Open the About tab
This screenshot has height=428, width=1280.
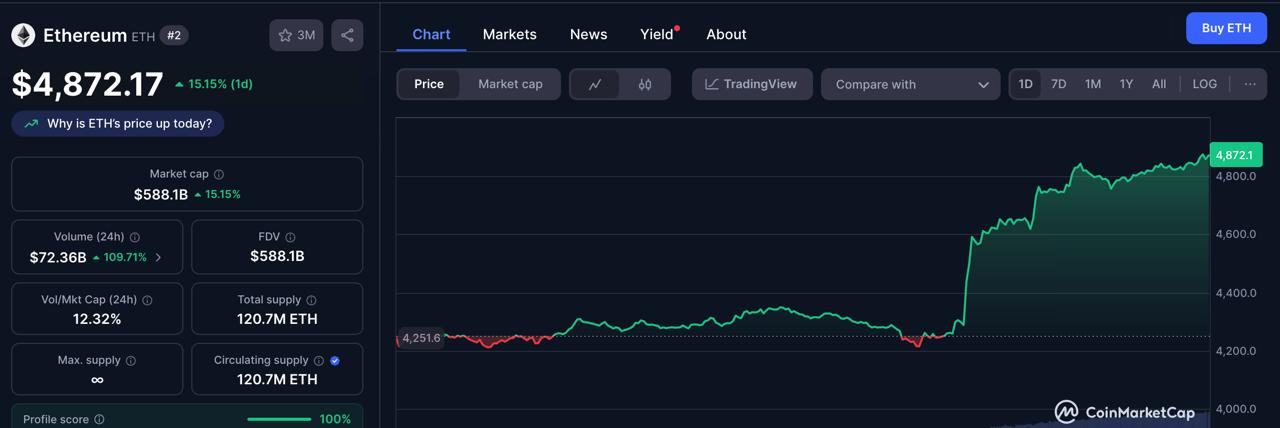[x=726, y=34]
